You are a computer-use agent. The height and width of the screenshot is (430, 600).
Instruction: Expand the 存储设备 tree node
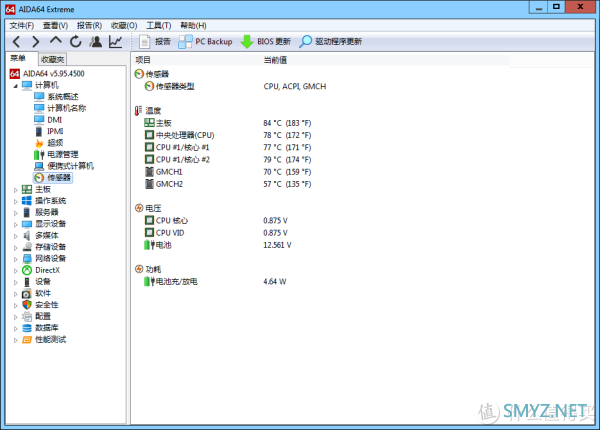coord(15,248)
